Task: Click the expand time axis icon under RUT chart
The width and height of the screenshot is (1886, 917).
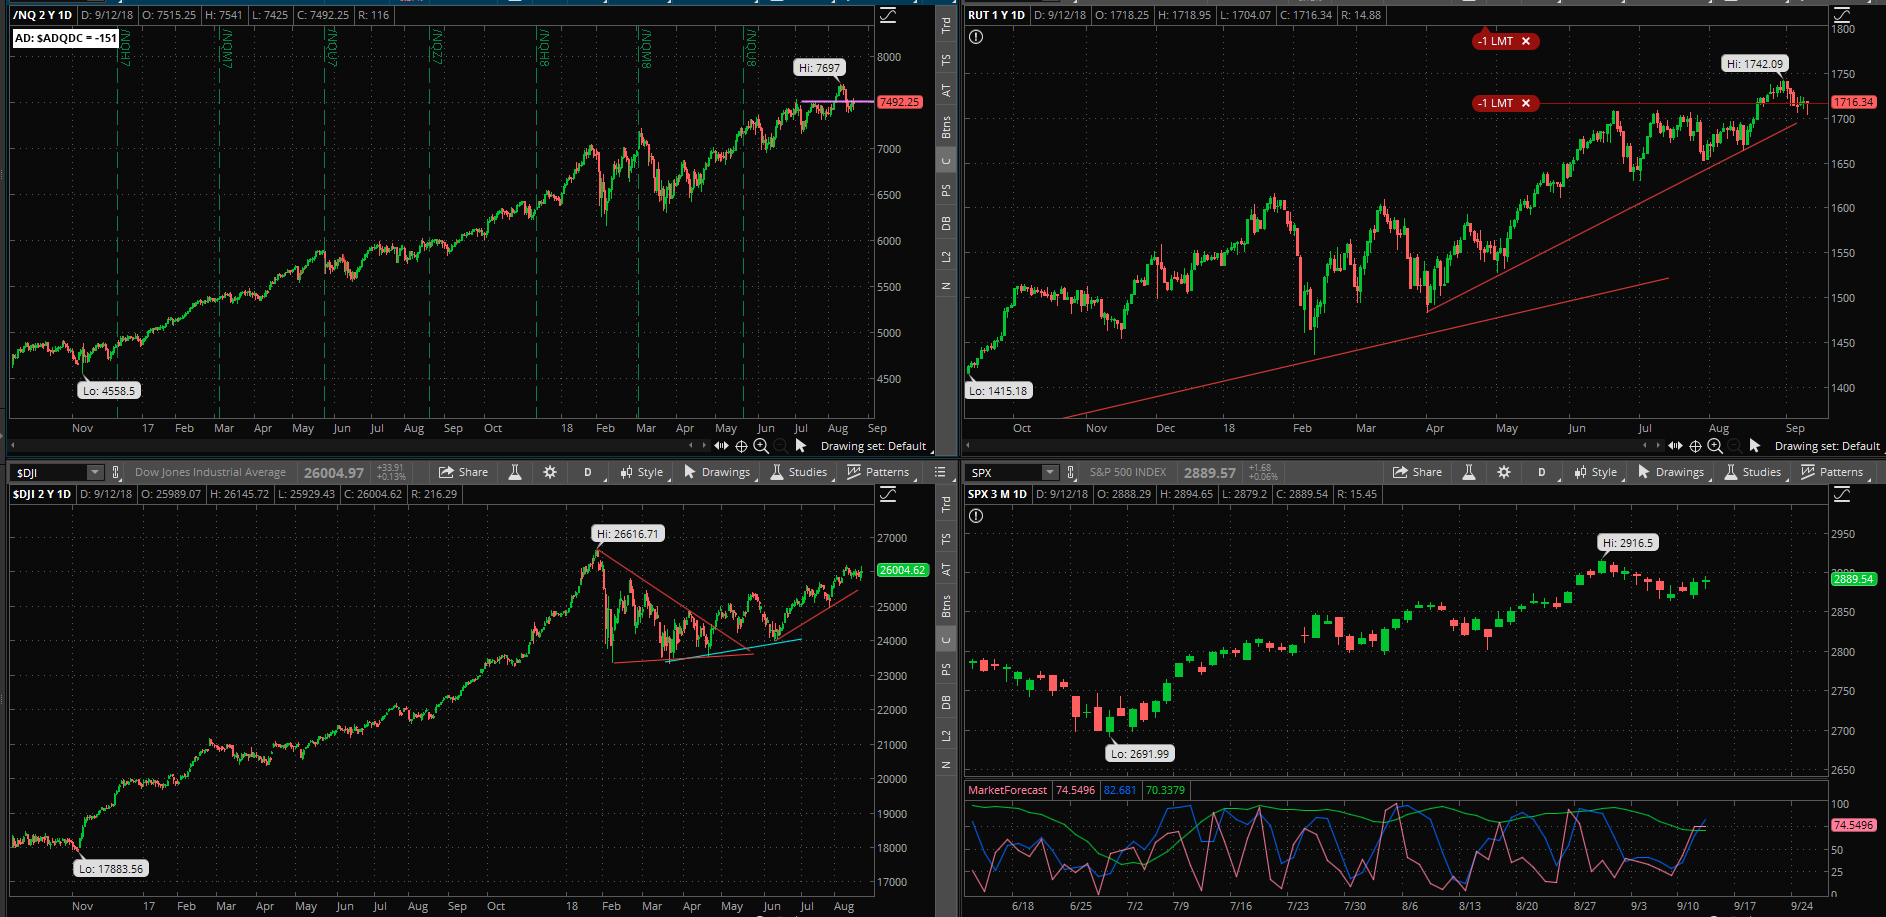Action: (1675, 446)
